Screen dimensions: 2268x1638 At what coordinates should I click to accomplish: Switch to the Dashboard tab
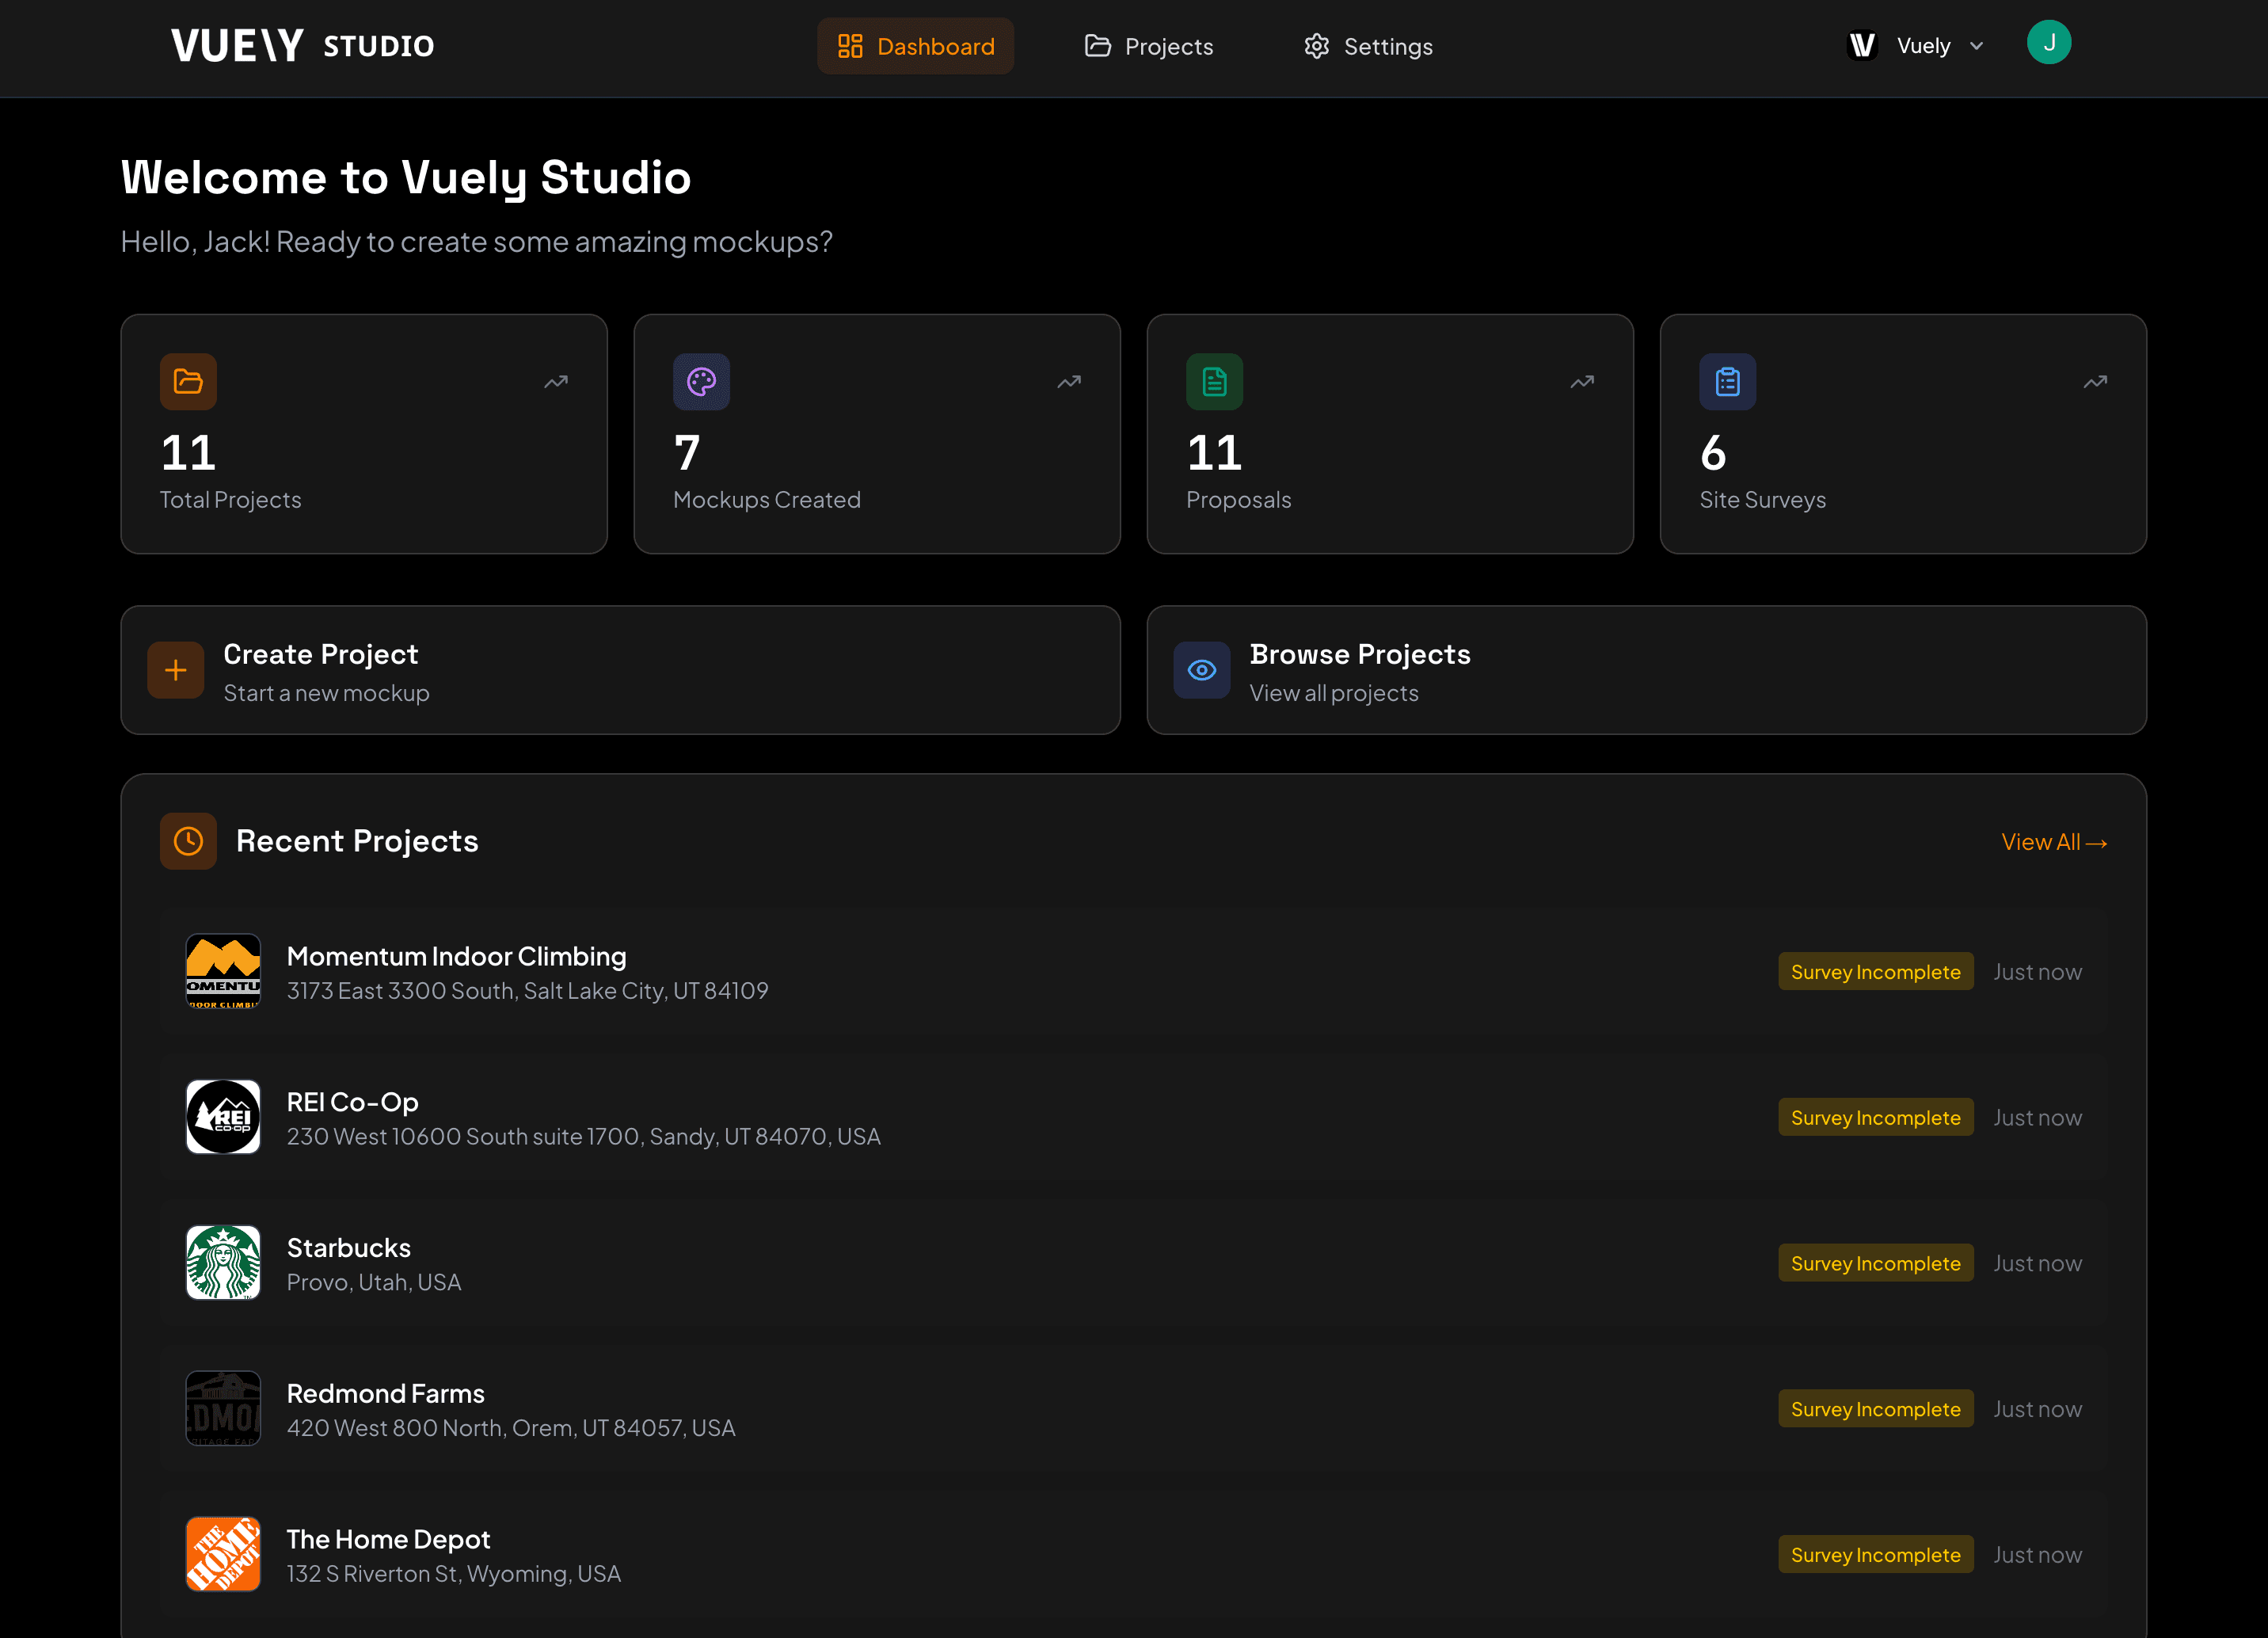click(x=915, y=46)
